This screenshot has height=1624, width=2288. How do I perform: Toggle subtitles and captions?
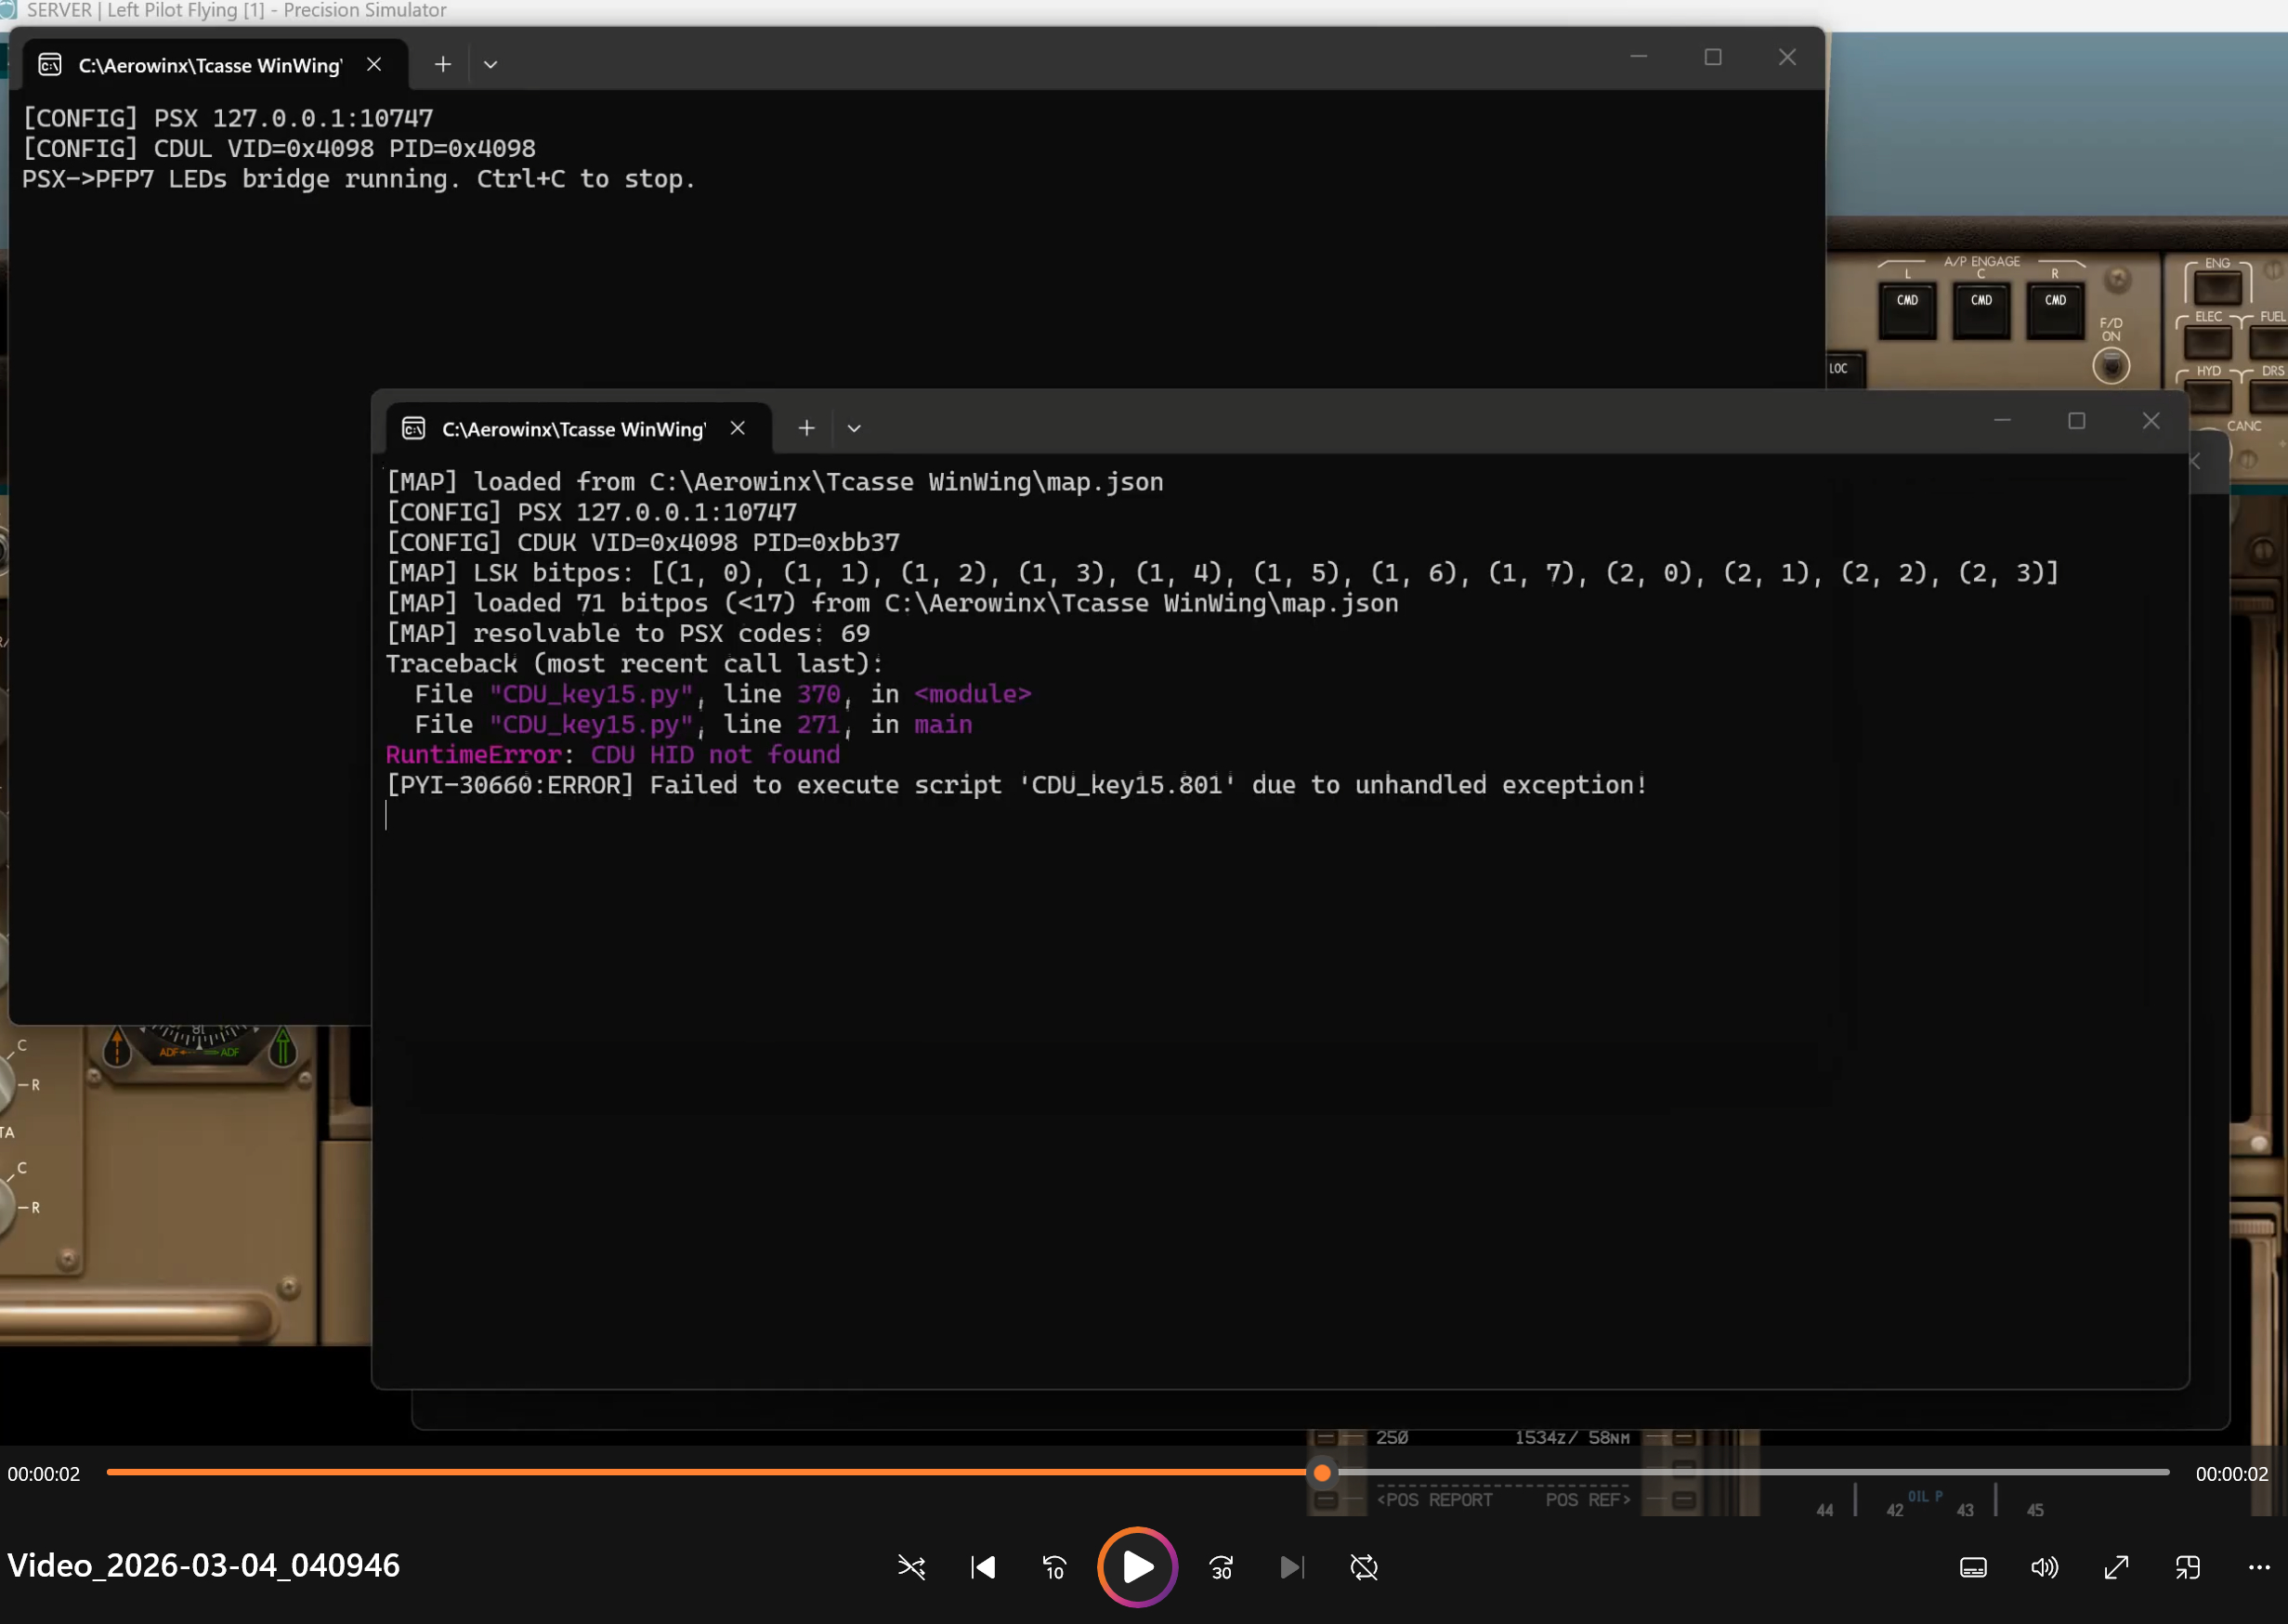1973,1567
